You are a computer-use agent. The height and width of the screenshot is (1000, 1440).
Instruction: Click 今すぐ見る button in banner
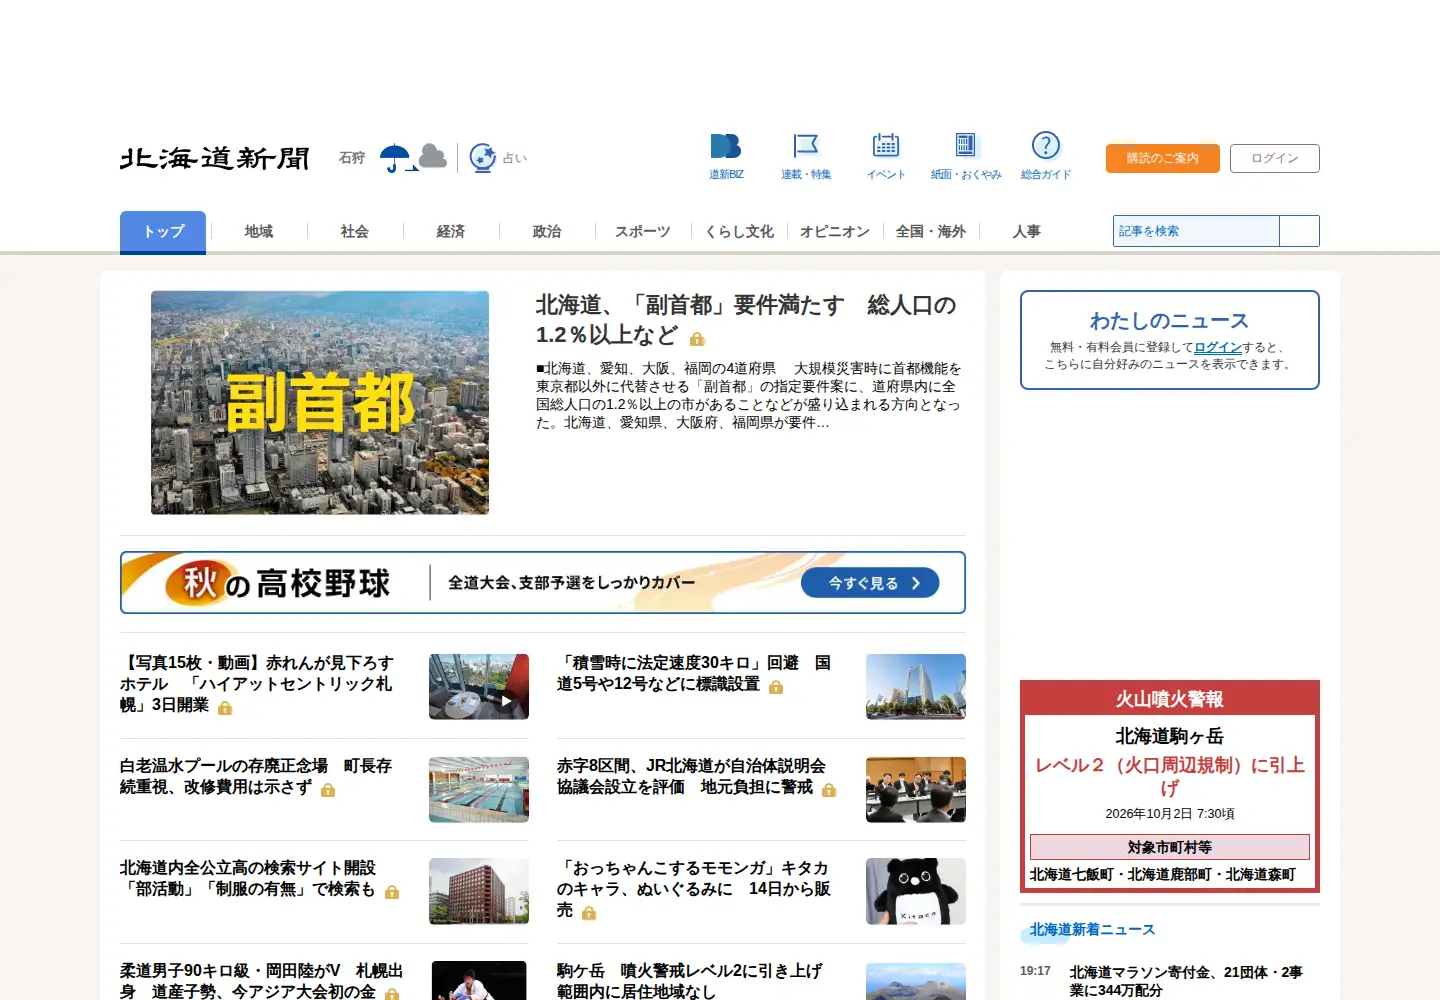tap(870, 583)
